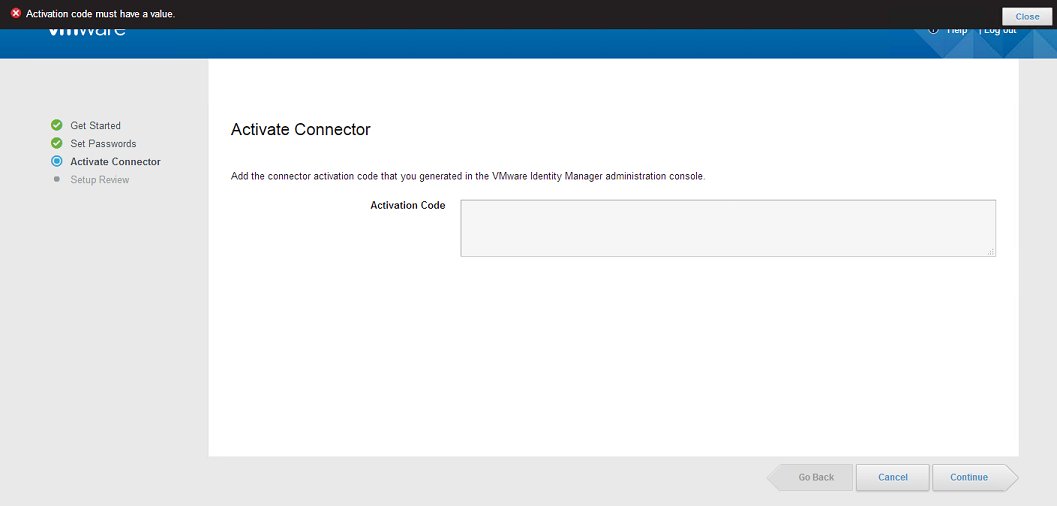
Task: Click the Help question mark icon
Action: tap(933, 30)
